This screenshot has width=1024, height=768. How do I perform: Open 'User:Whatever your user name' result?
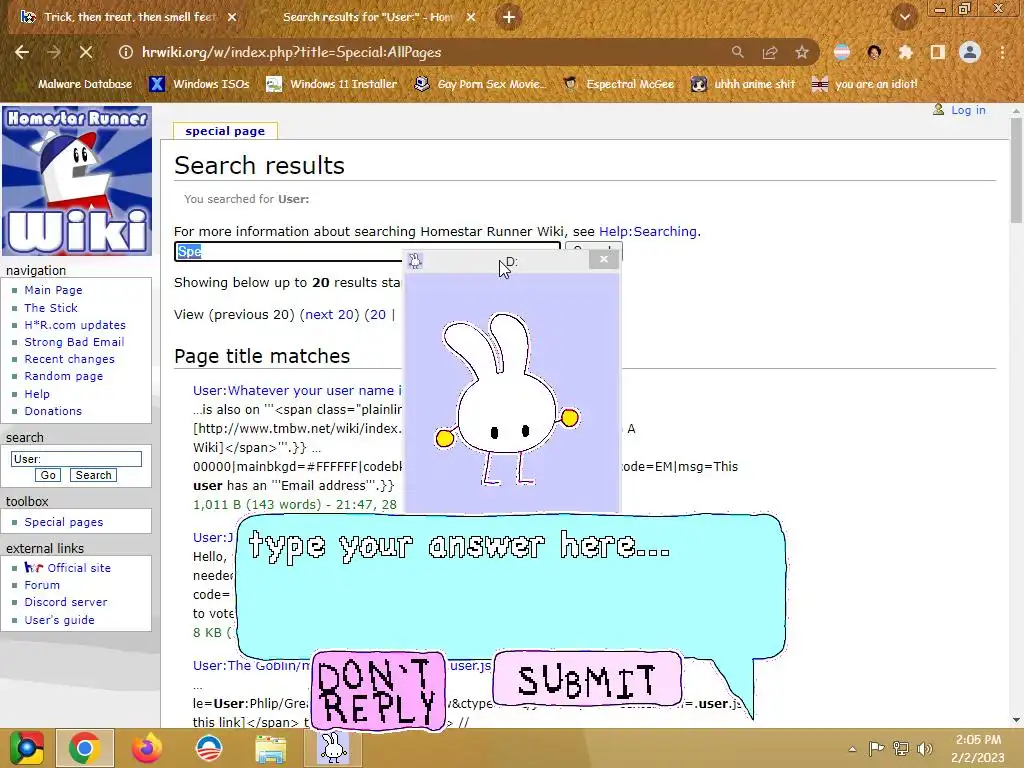click(297, 391)
